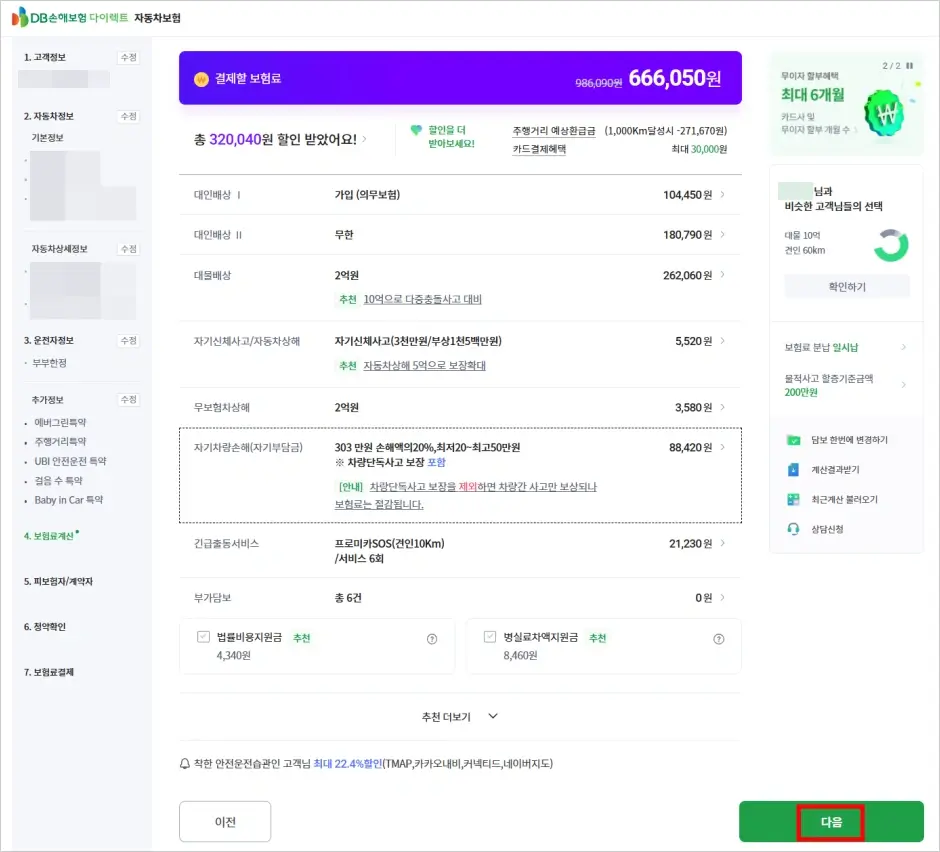Click the 계산결과받기 document icon
The width and height of the screenshot is (940, 852).
tap(793, 469)
